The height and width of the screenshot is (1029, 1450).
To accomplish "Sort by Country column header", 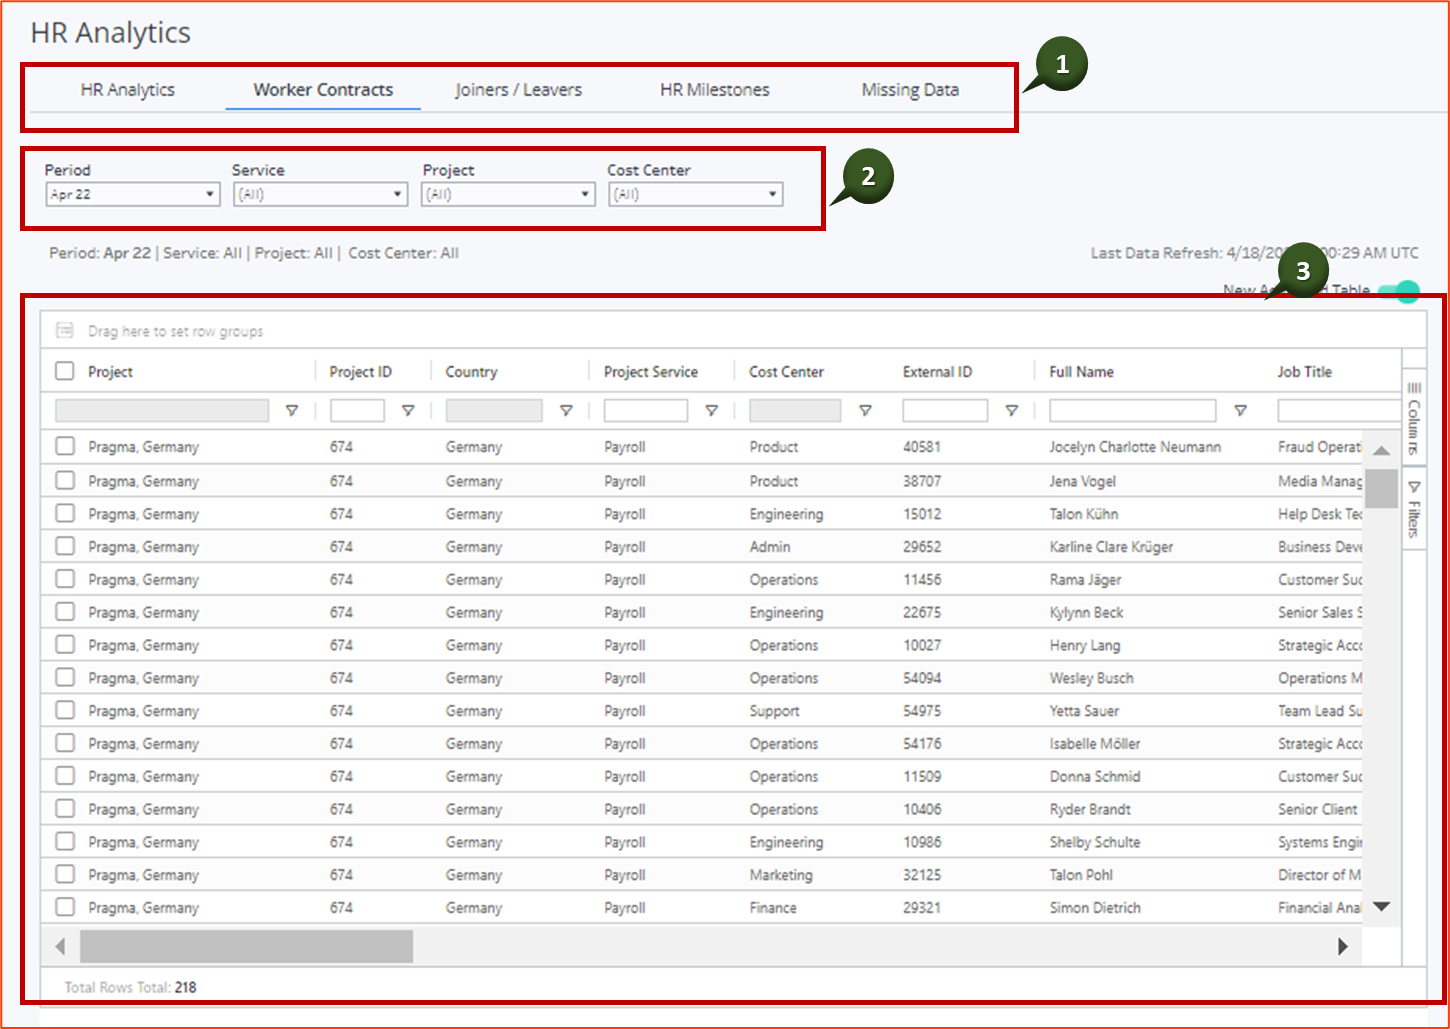I will tap(471, 372).
